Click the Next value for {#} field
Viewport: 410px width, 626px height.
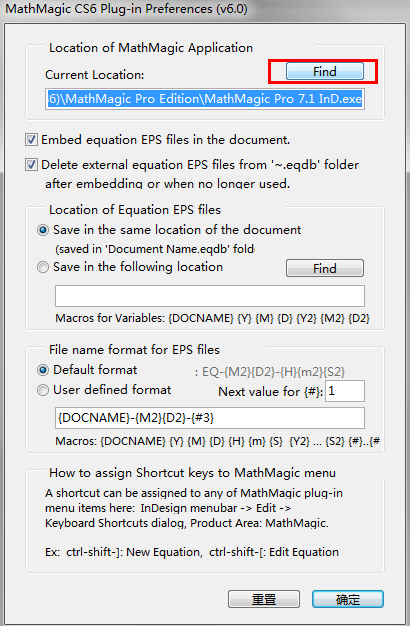click(345, 391)
